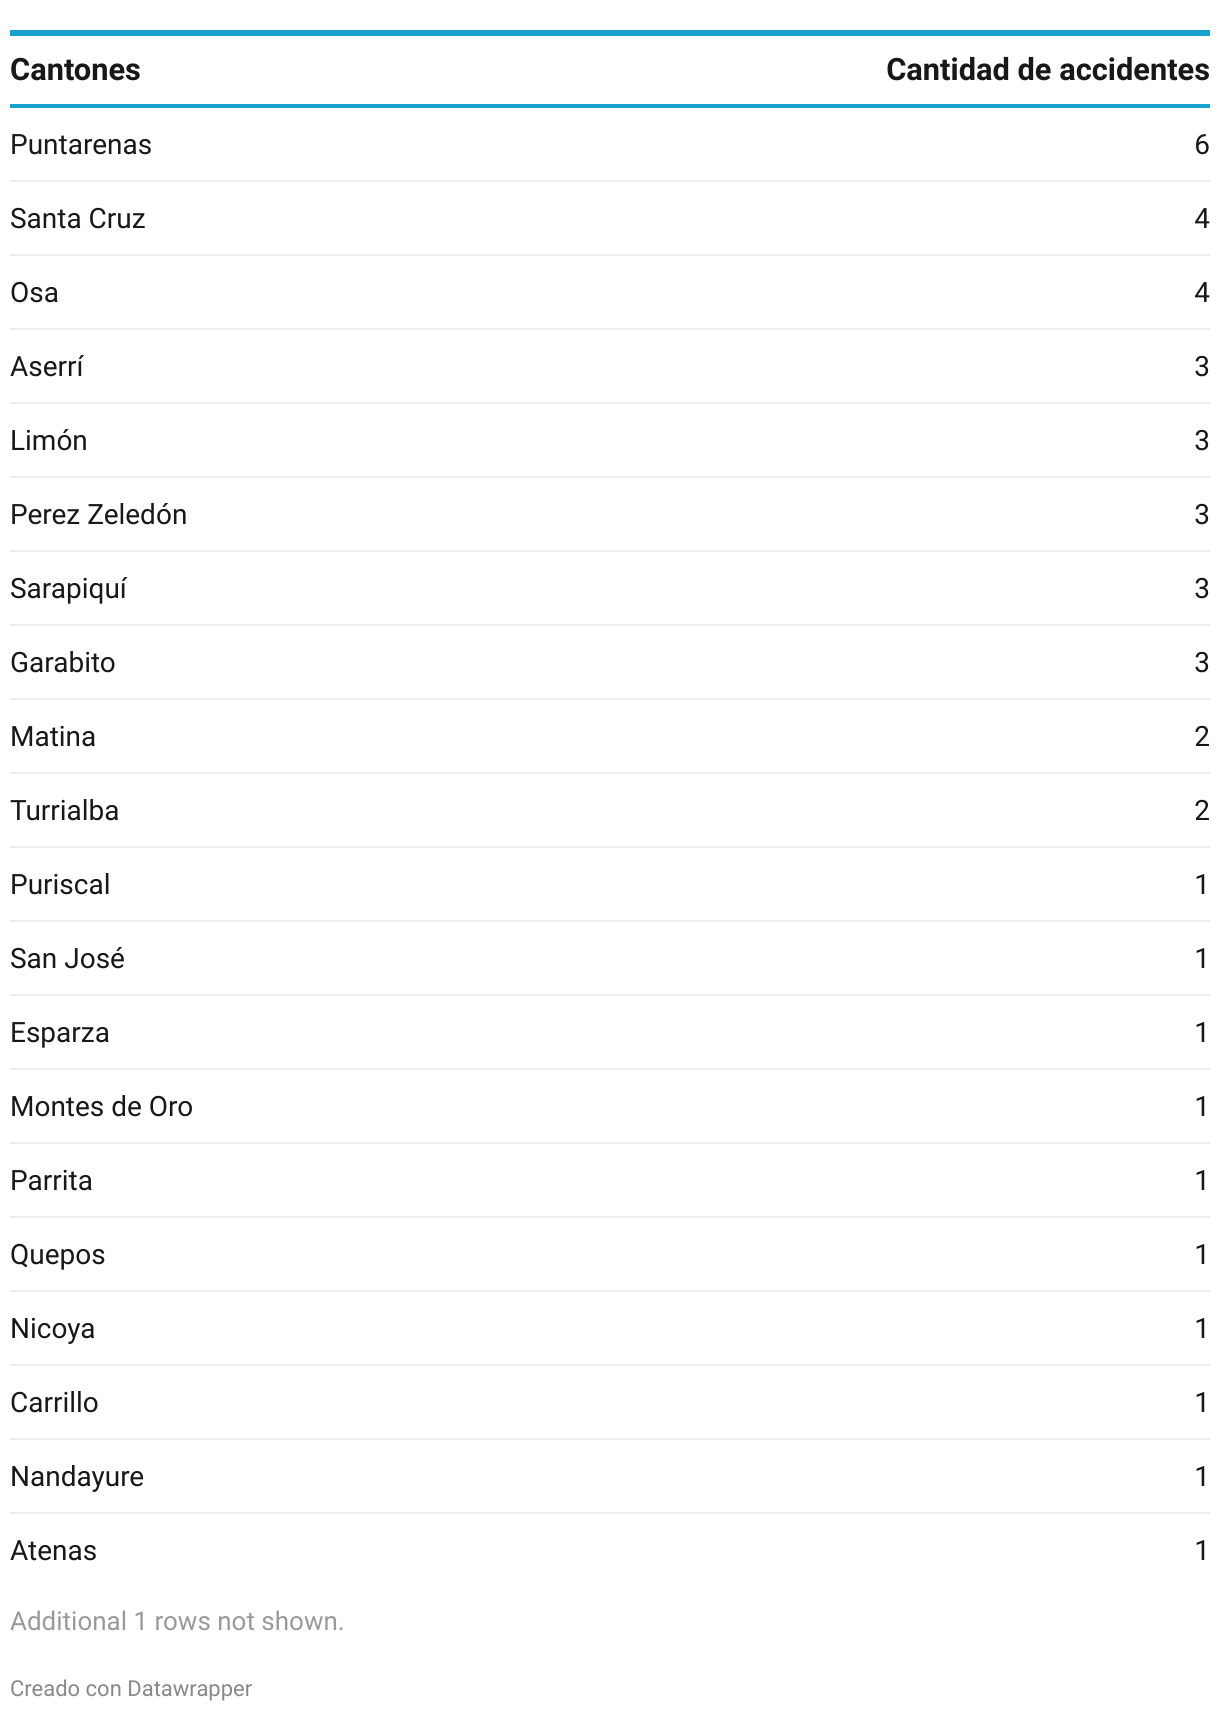Select the San José row
1220x1712 pixels.
610,959
